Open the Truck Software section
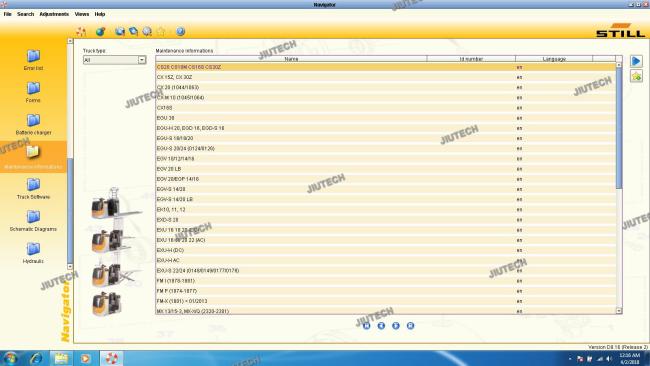The height and width of the screenshot is (366, 650). pyautogui.click(x=33, y=189)
